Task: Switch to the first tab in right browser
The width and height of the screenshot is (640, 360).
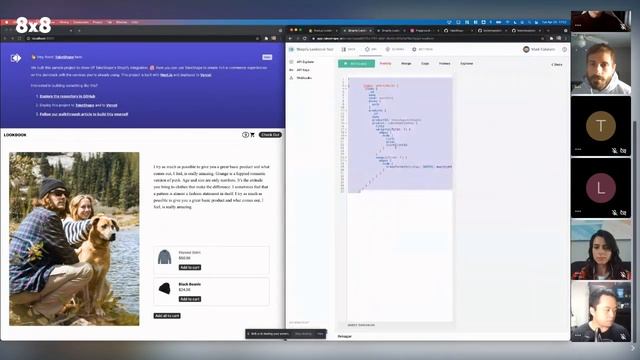Action: click(322, 31)
